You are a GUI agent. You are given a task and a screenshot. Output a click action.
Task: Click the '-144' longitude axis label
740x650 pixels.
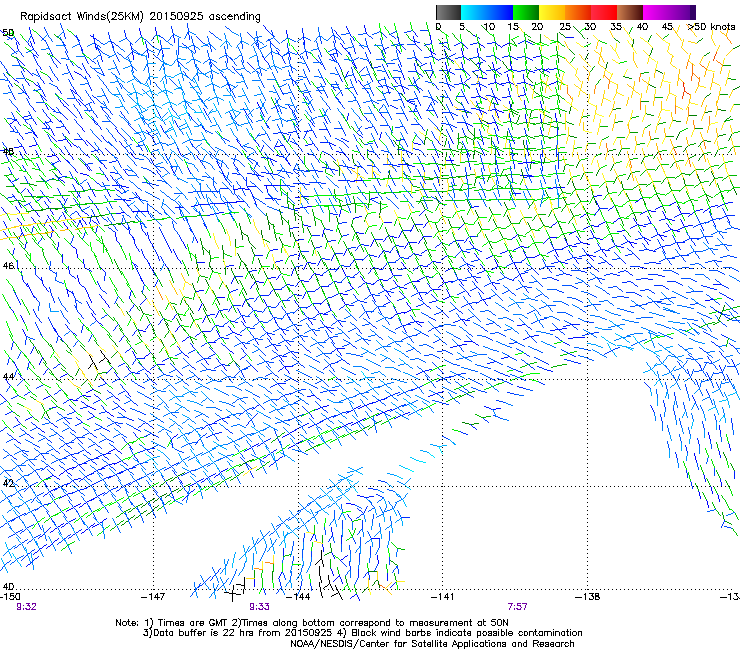[x=299, y=597]
